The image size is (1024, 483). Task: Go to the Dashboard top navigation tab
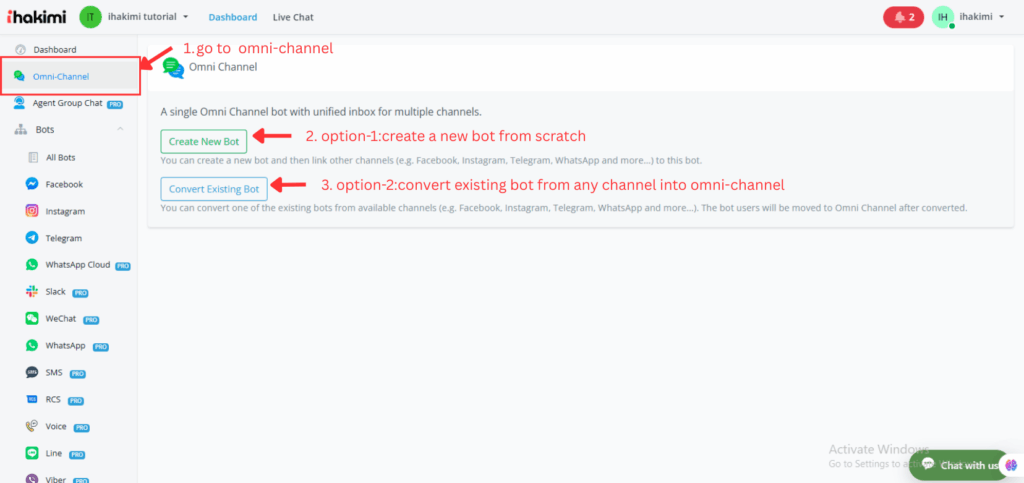232,17
